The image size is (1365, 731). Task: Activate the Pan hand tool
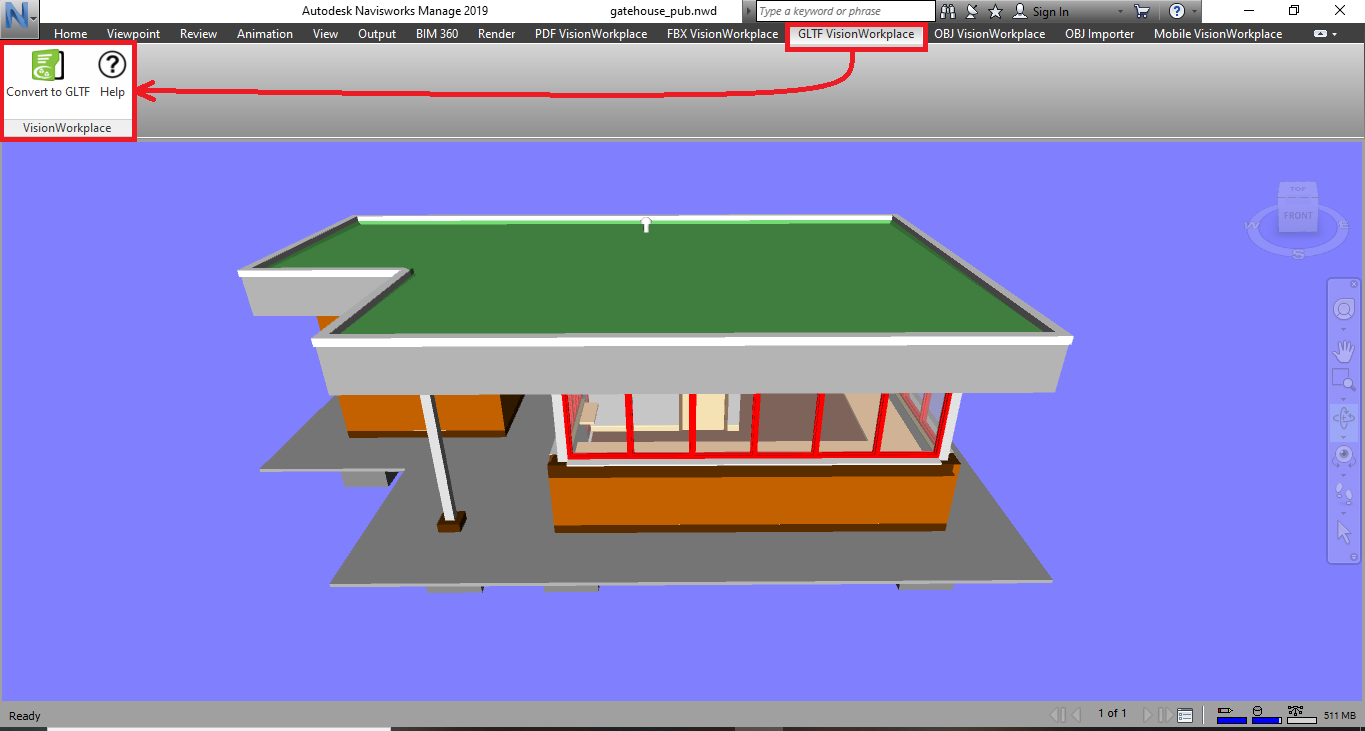click(1344, 350)
